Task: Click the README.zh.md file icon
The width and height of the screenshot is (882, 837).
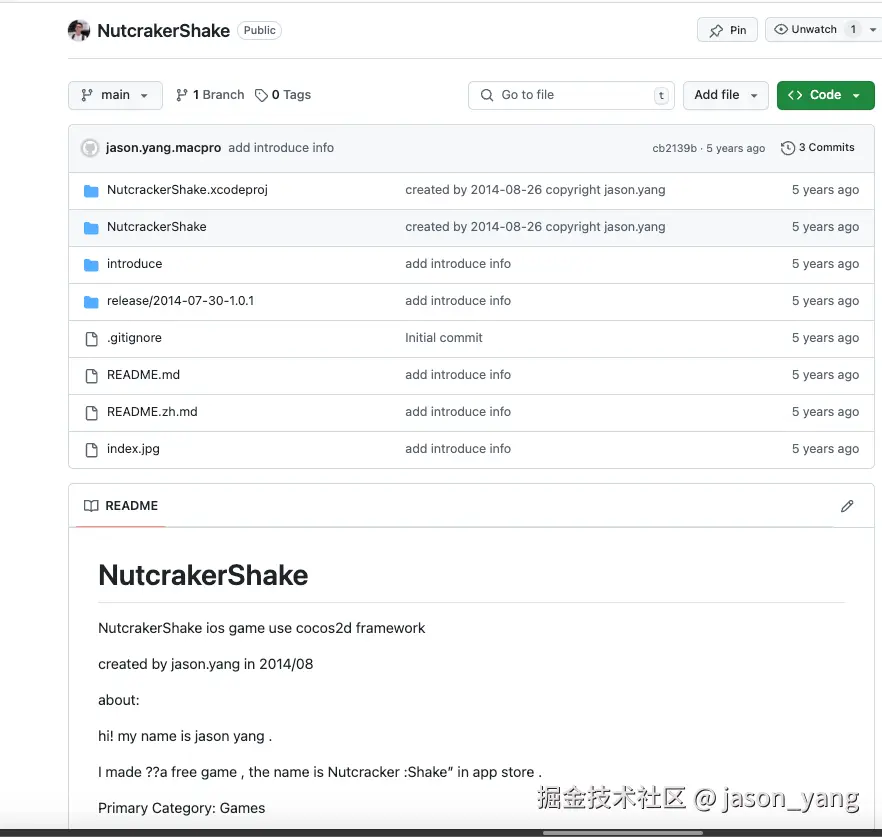Action: (x=91, y=413)
